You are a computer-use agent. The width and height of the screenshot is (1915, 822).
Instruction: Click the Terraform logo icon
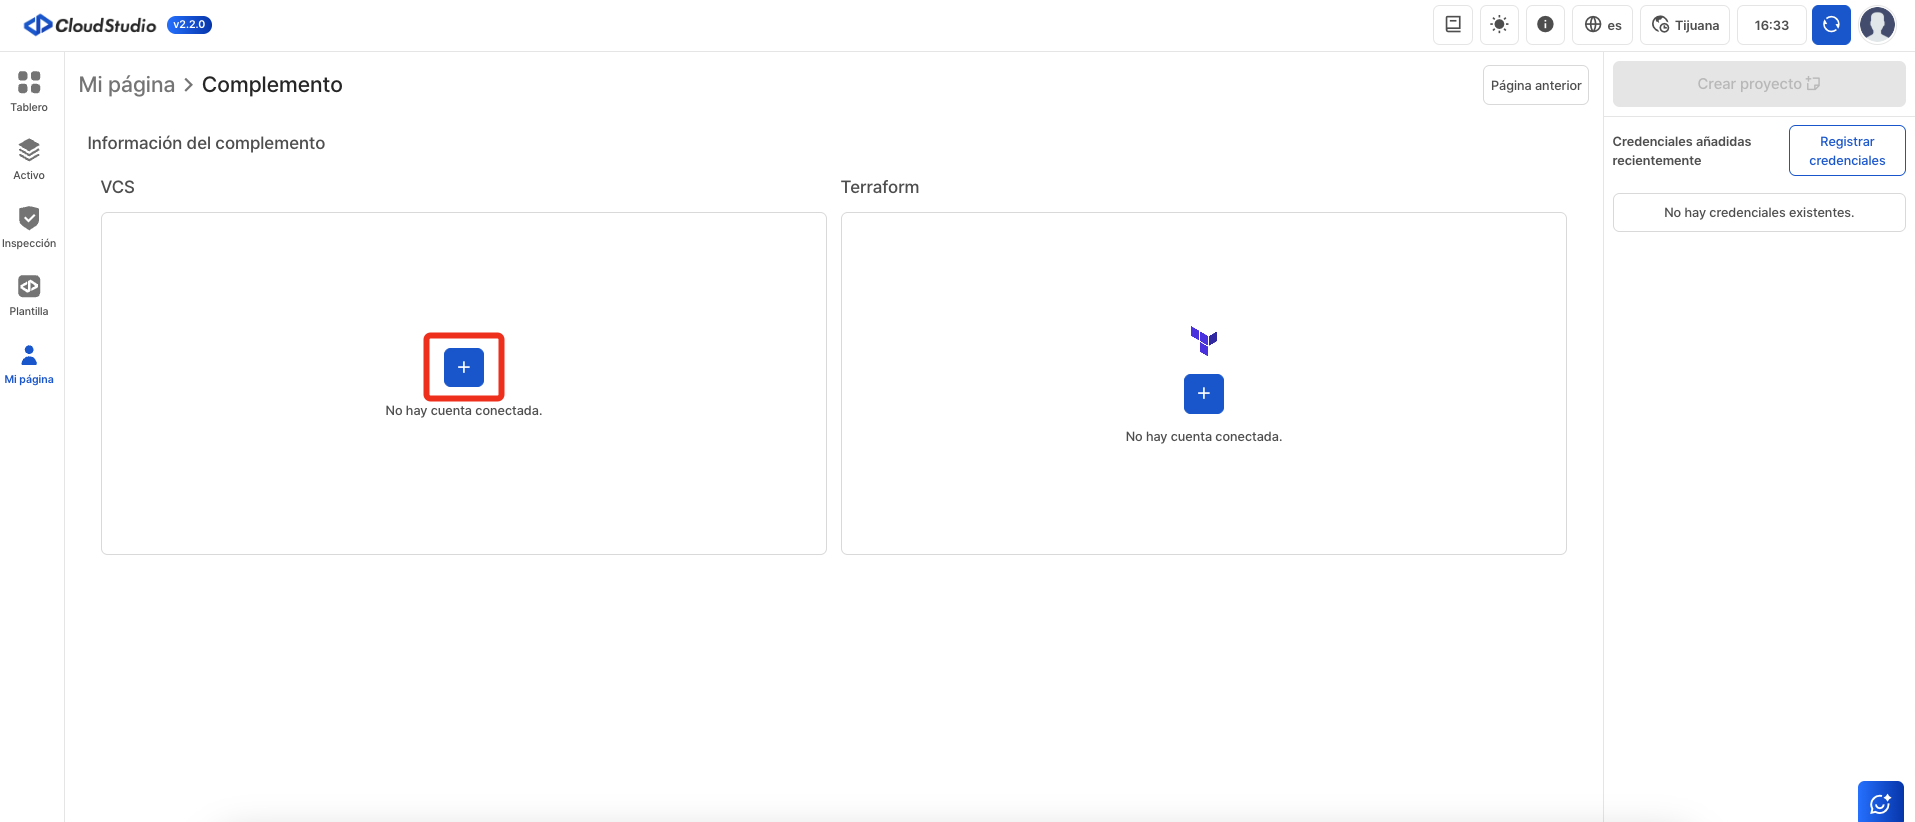(1203, 340)
